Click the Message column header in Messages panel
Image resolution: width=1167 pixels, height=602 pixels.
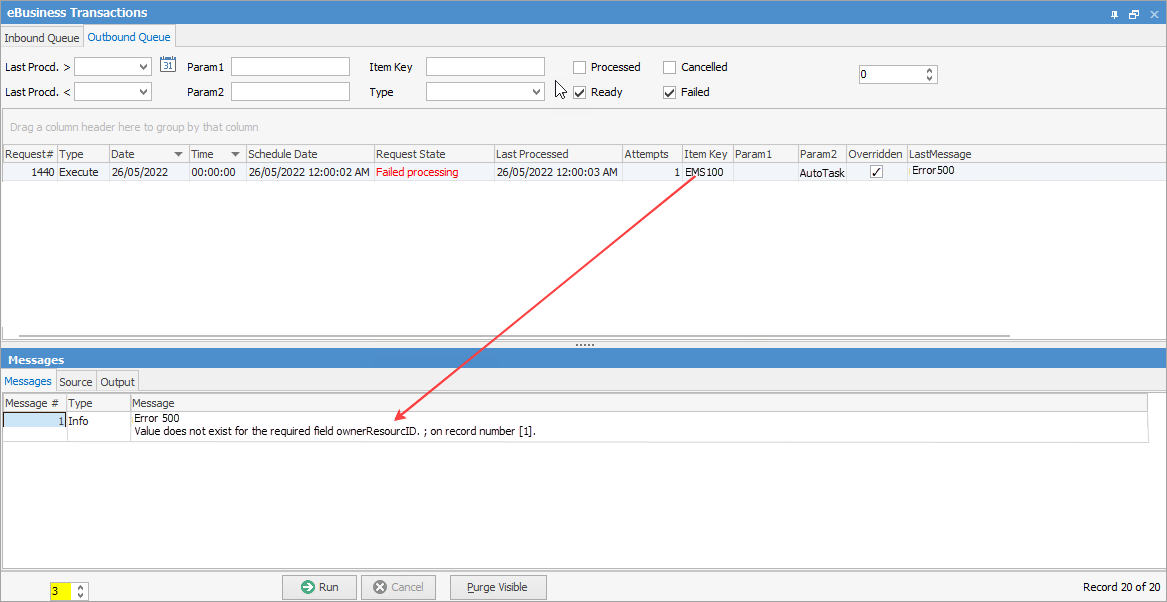coord(639,403)
